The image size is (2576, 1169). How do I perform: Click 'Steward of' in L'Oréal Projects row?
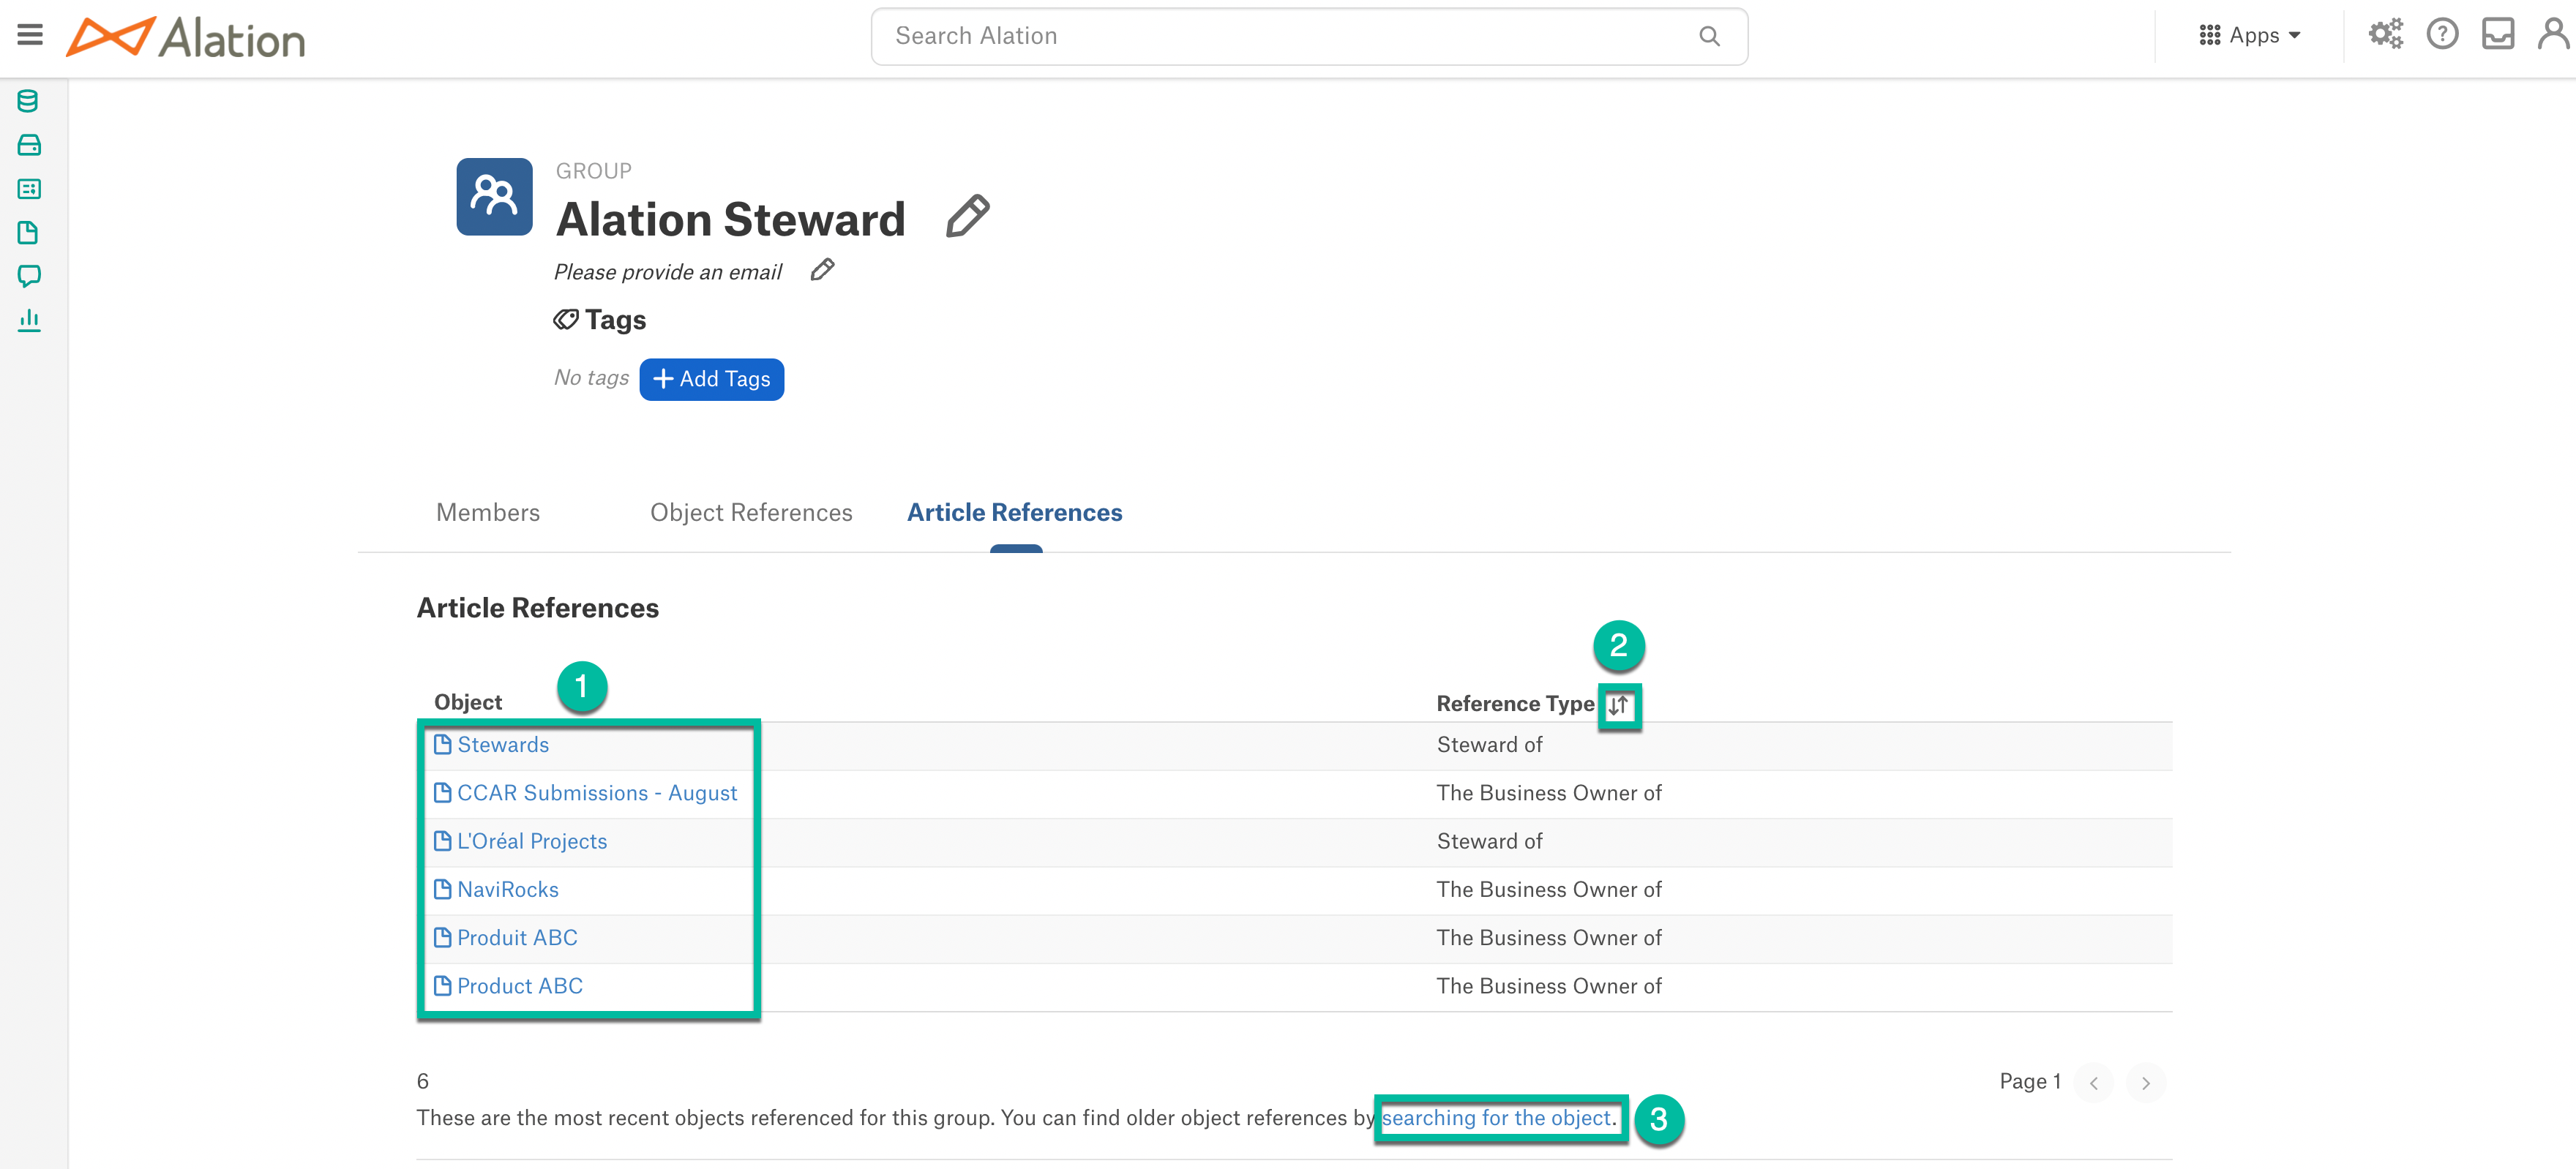coord(1489,841)
